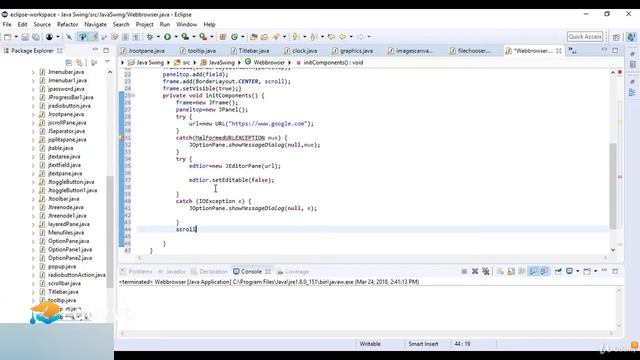Open the Project menu
The height and width of the screenshot is (360, 640).
coord(144,24)
